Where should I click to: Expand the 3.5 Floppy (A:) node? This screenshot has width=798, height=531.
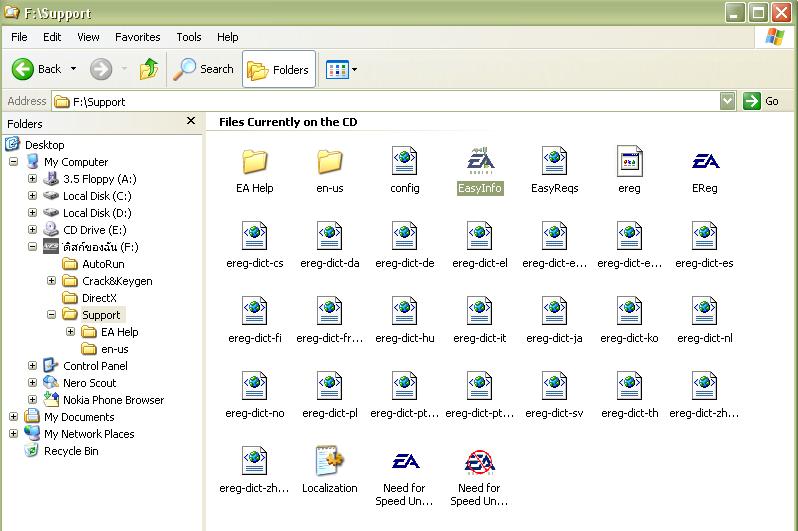tap(33, 179)
